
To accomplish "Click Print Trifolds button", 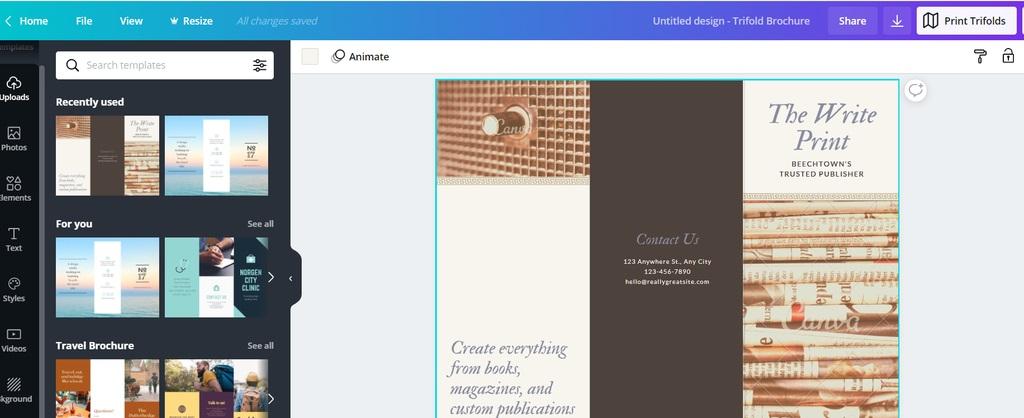I will coord(965,21).
